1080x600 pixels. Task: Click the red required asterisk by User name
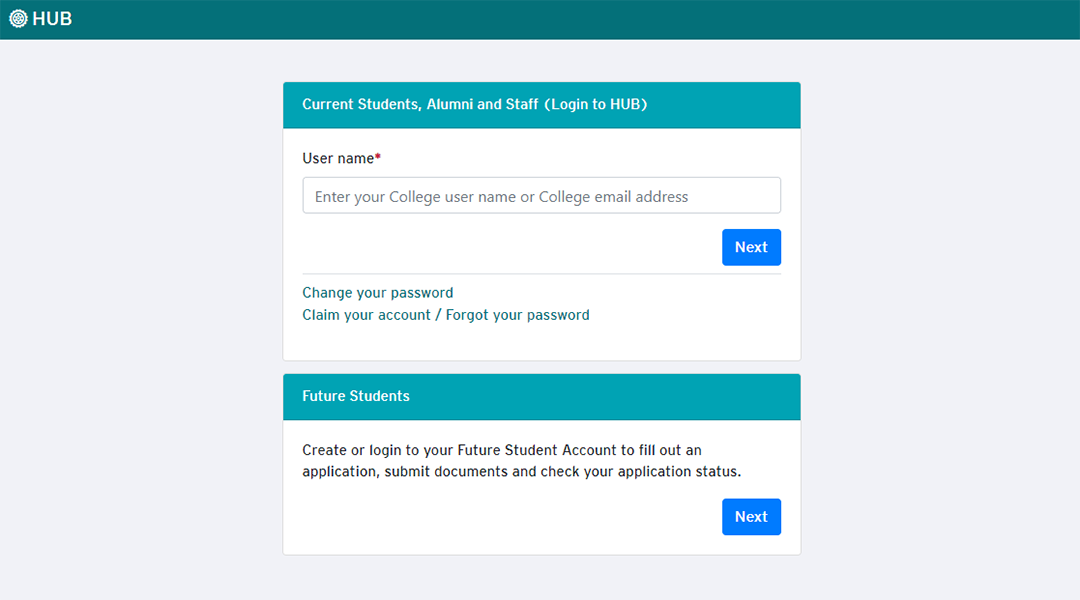pyautogui.click(x=378, y=157)
